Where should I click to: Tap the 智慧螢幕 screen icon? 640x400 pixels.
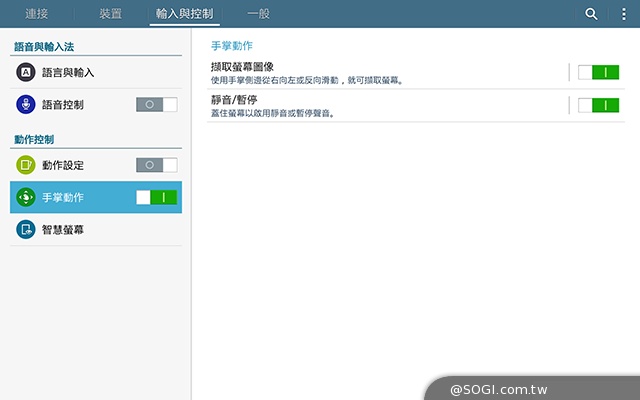tap(26, 229)
